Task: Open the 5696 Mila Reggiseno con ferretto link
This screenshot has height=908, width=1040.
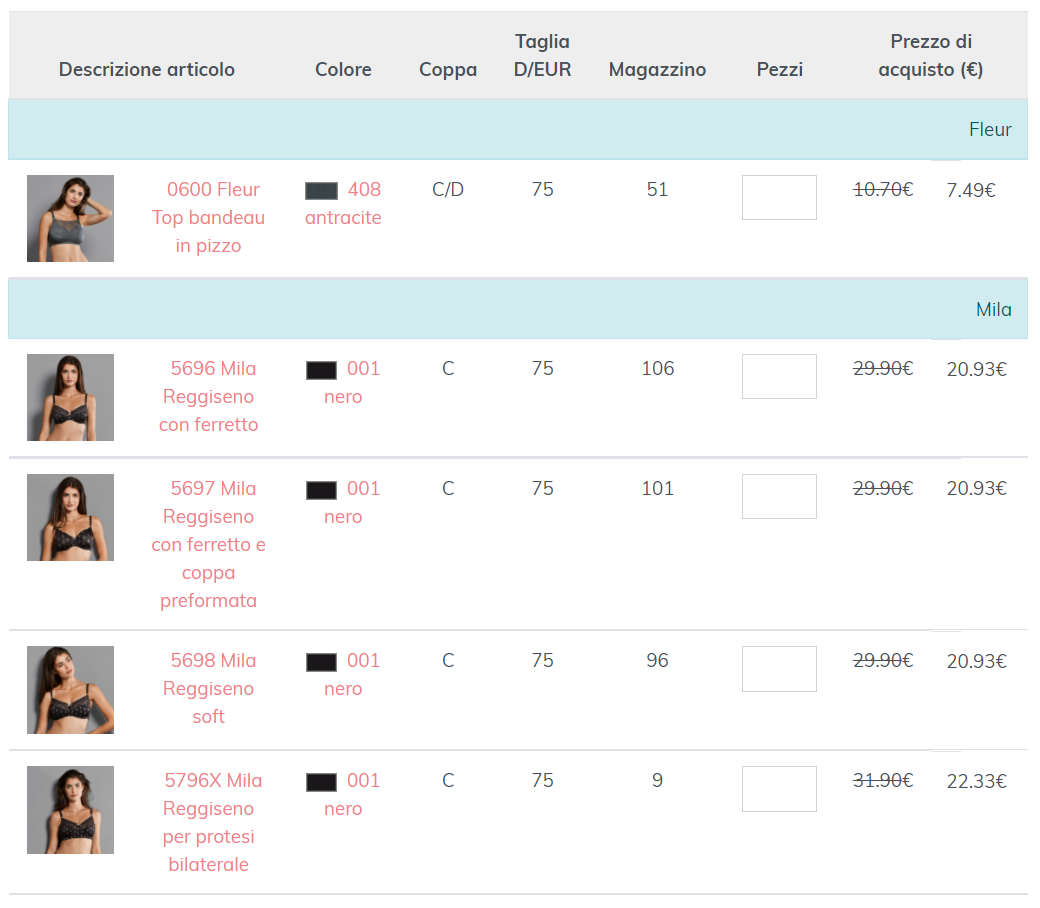Action: click(x=208, y=397)
